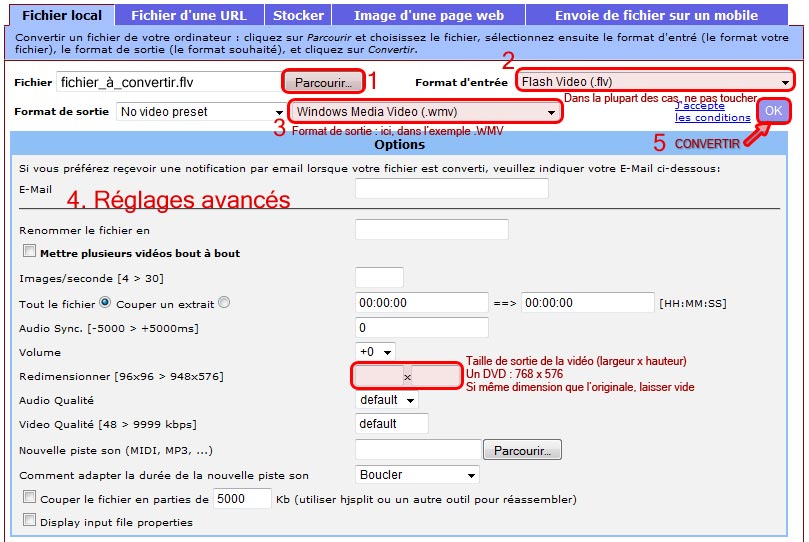809x542 pixels.
Task: Click the Fichier name input field
Action: point(169,83)
